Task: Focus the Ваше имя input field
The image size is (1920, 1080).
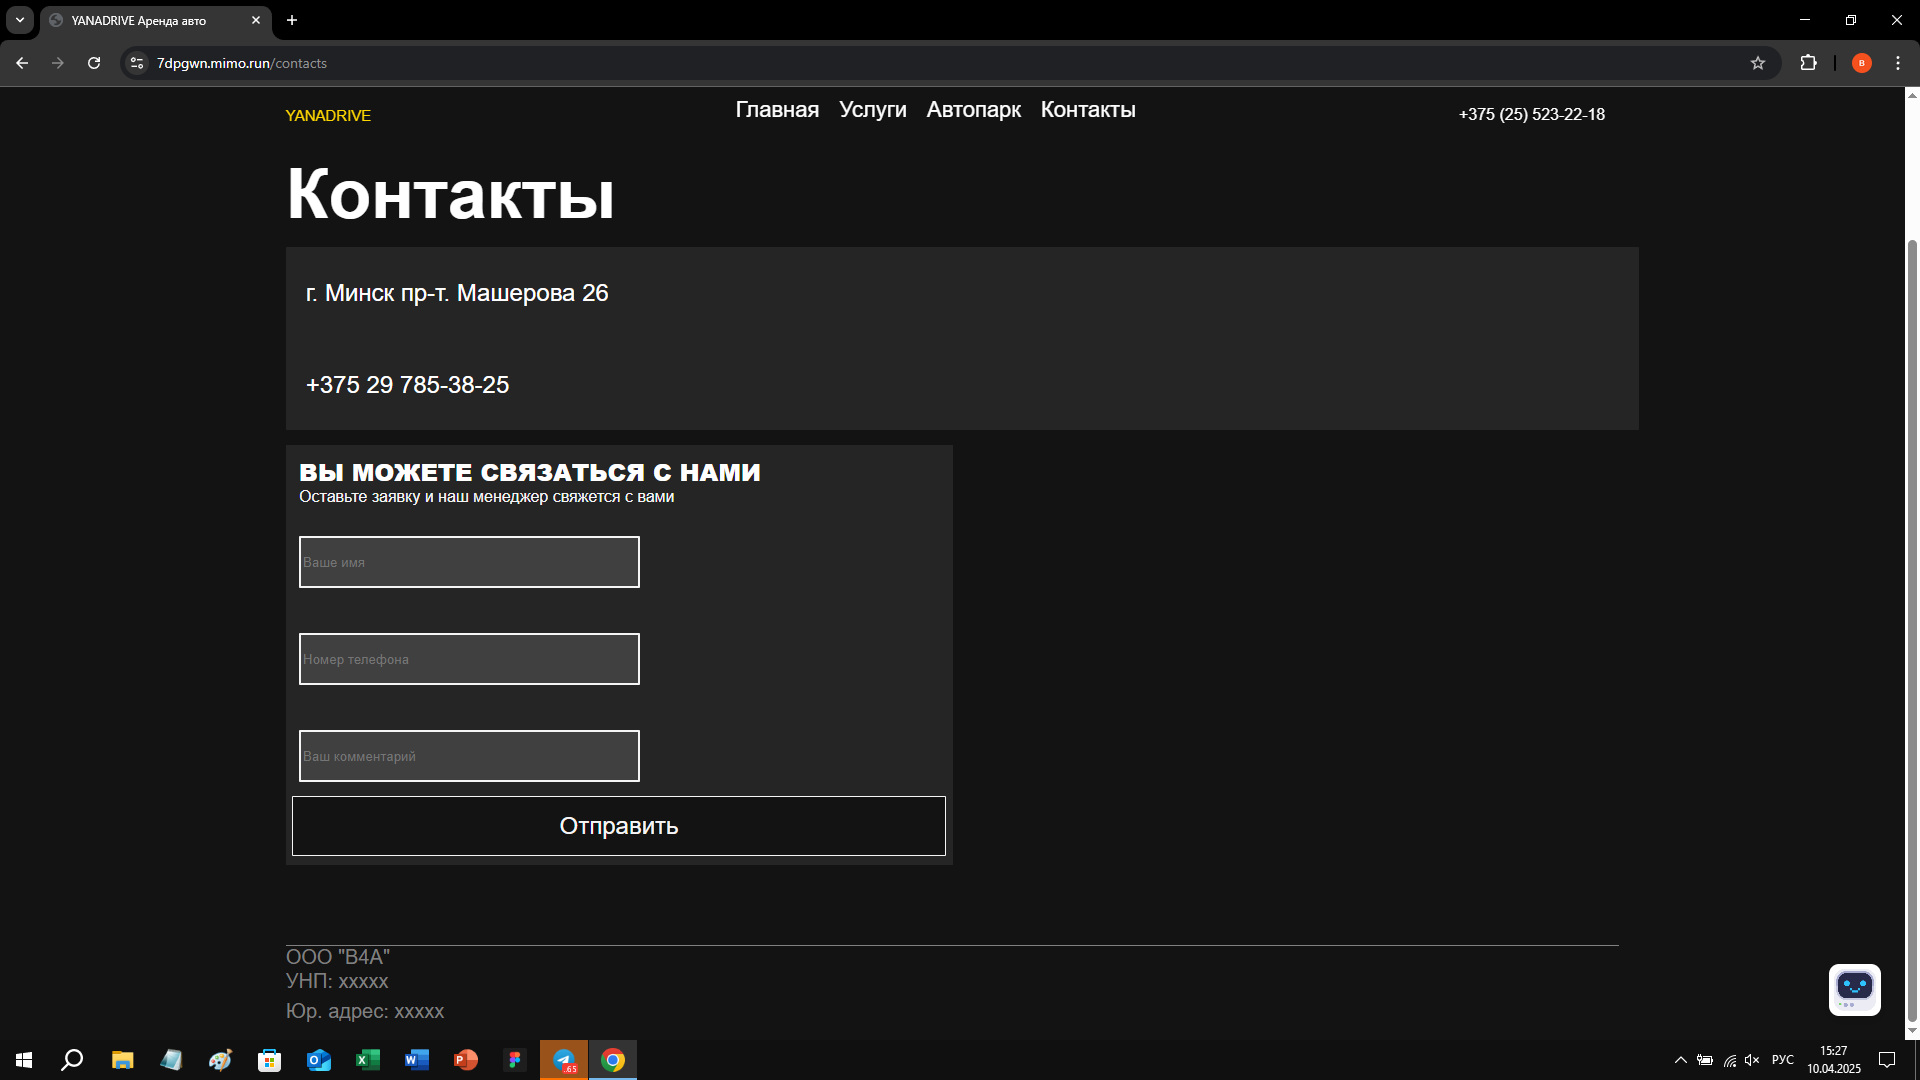Action: tap(469, 562)
